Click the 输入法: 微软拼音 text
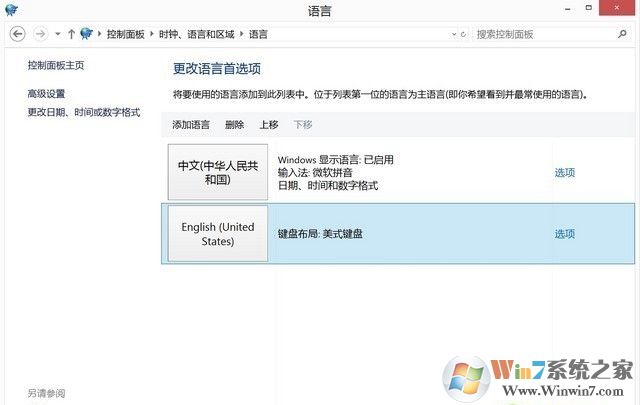 (315, 173)
